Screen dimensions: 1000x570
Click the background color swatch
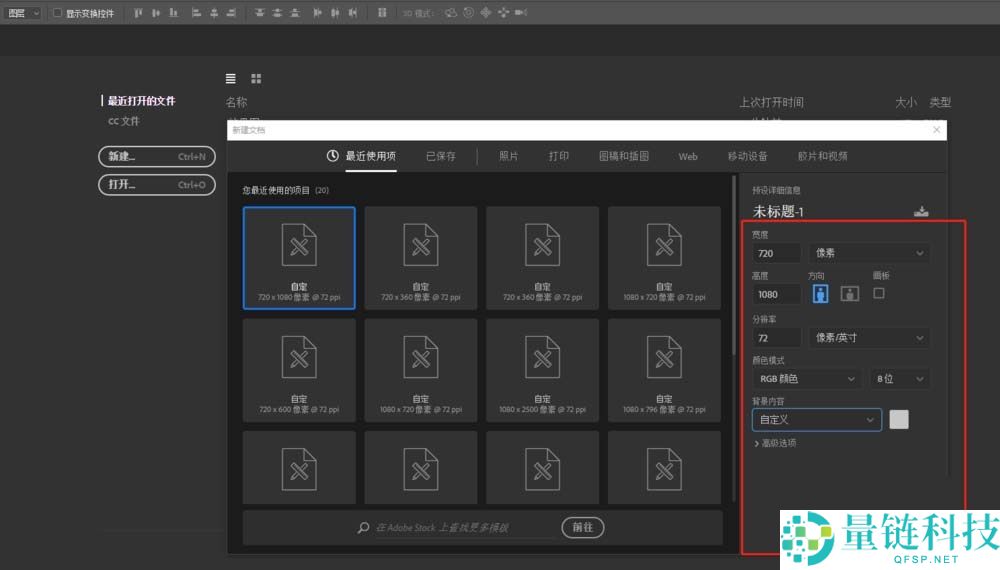click(x=899, y=420)
